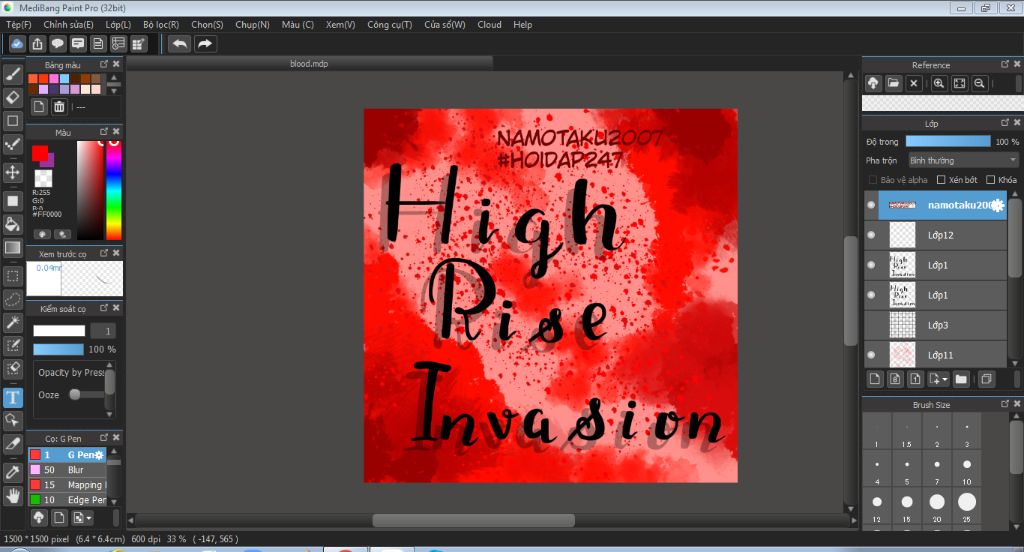The image size is (1024, 552).
Task: Open the Lớp(L) menu
Action: (118, 24)
